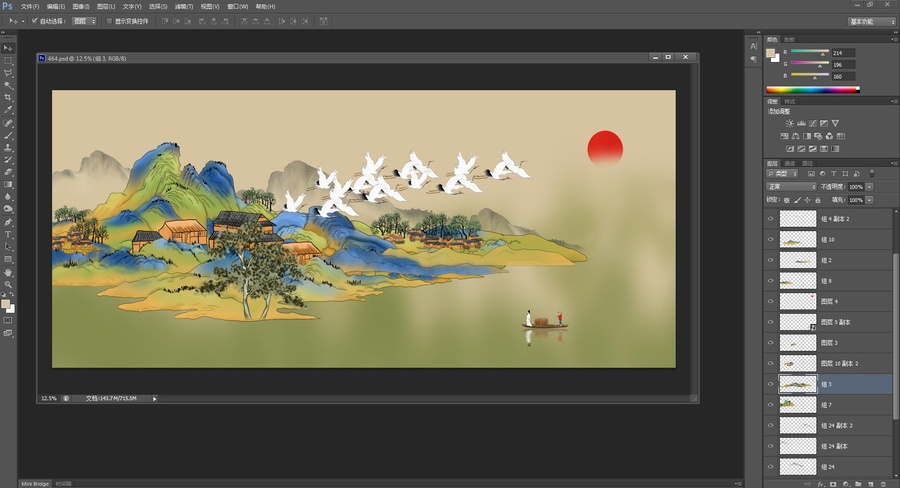Open the fill 填充 slider arrow
The height and width of the screenshot is (488, 900).
click(x=869, y=200)
